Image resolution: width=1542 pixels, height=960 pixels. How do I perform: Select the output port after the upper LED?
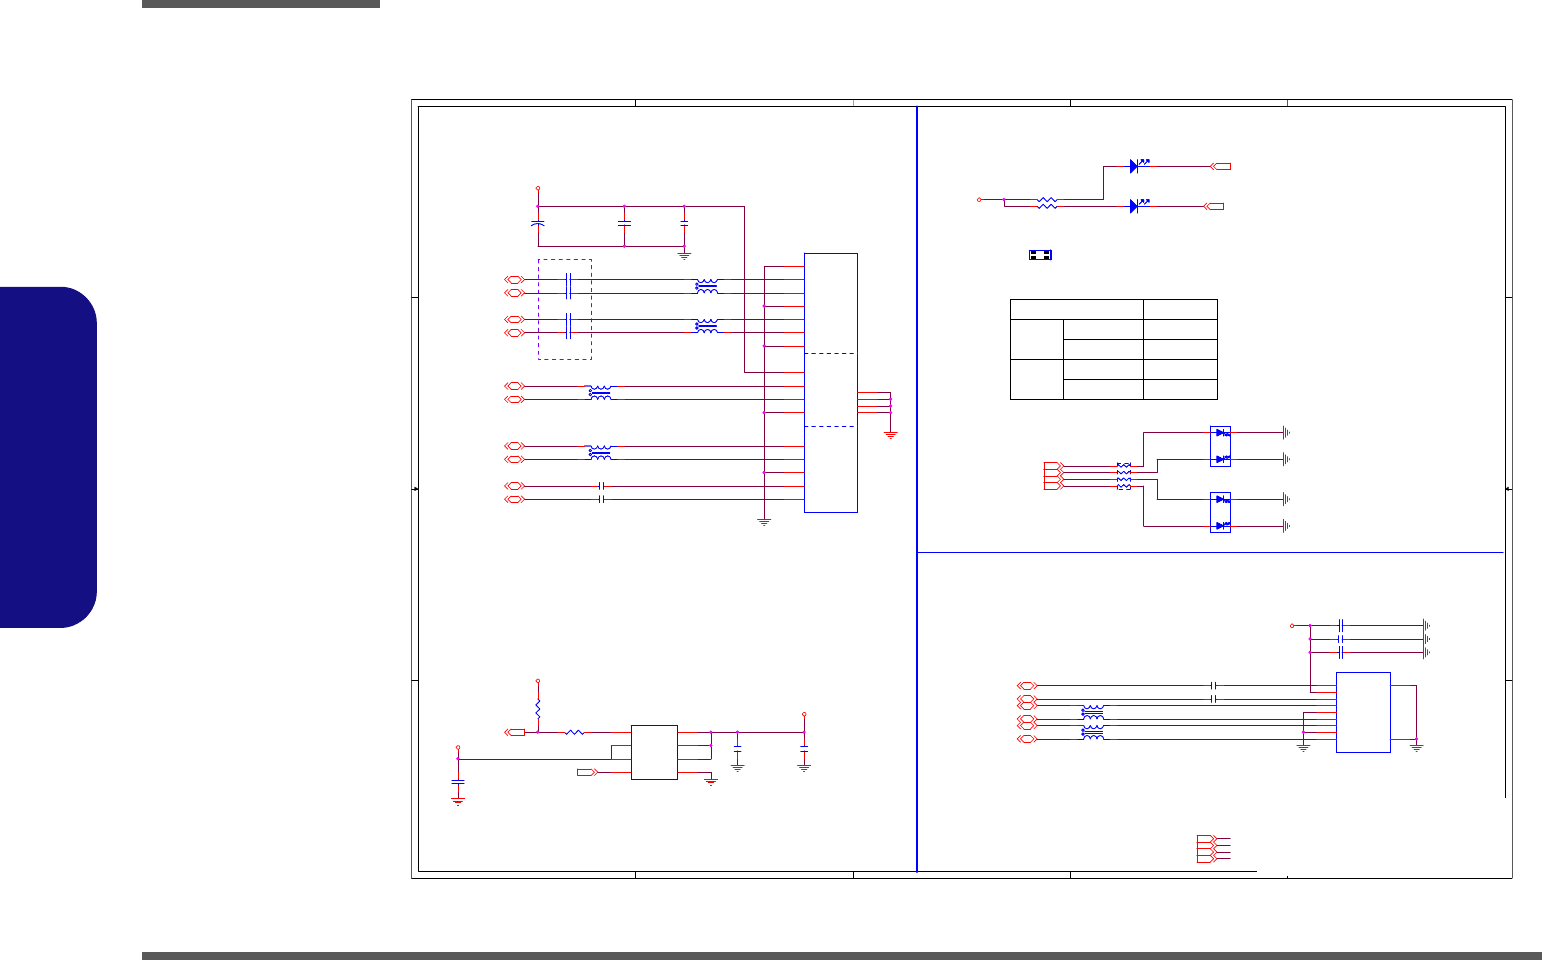(1221, 166)
